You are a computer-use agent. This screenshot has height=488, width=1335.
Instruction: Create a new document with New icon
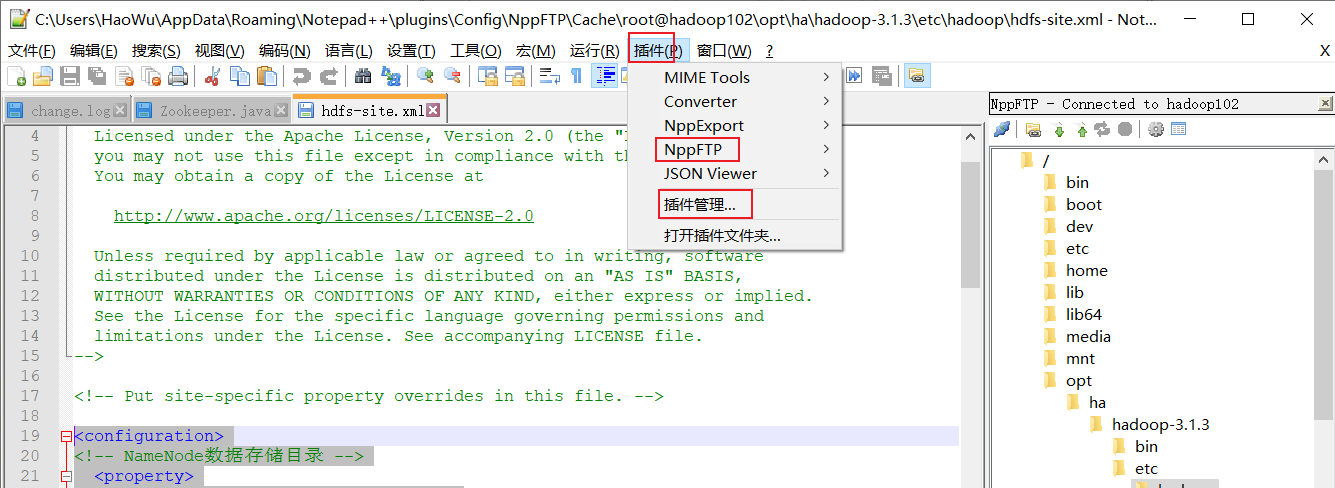coord(17,76)
